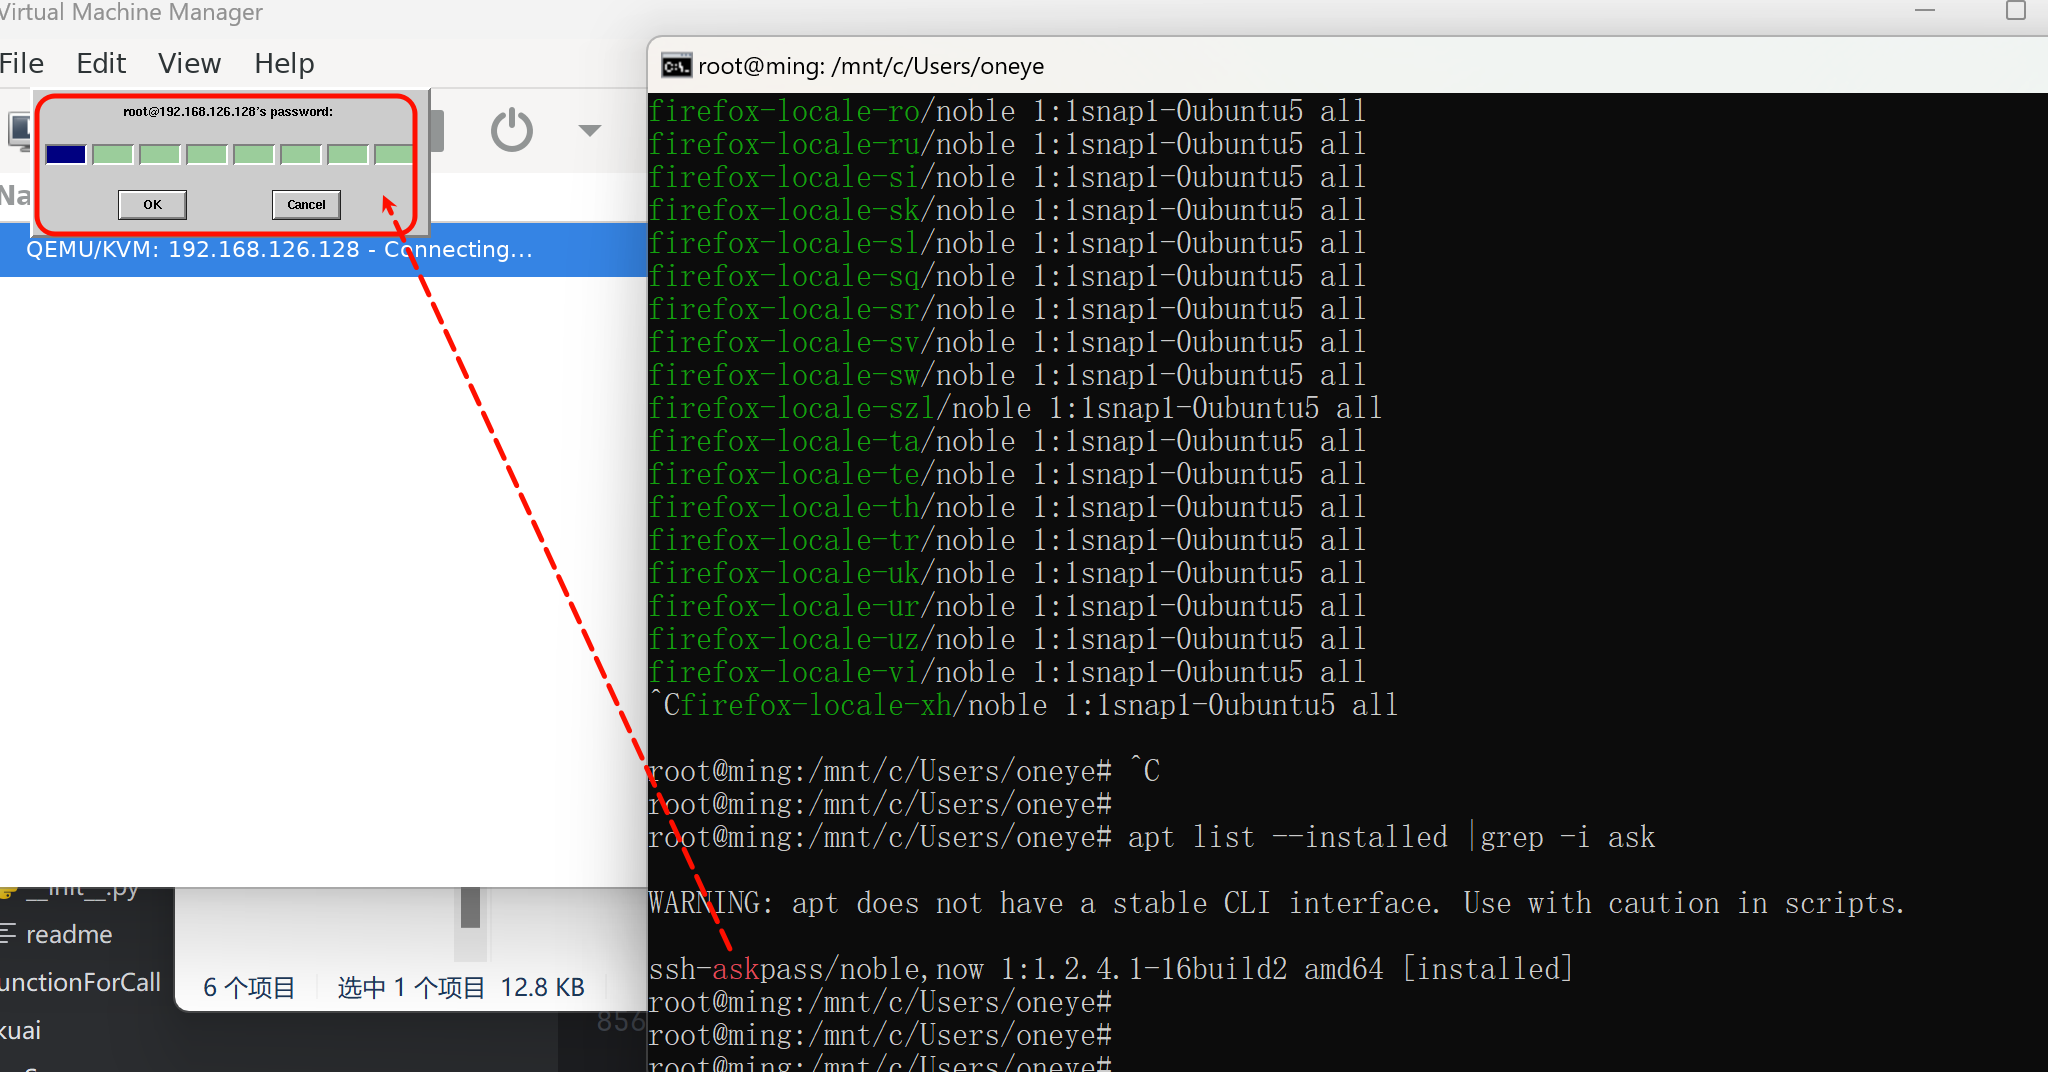Minimize the terminal window

[x=1925, y=11]
